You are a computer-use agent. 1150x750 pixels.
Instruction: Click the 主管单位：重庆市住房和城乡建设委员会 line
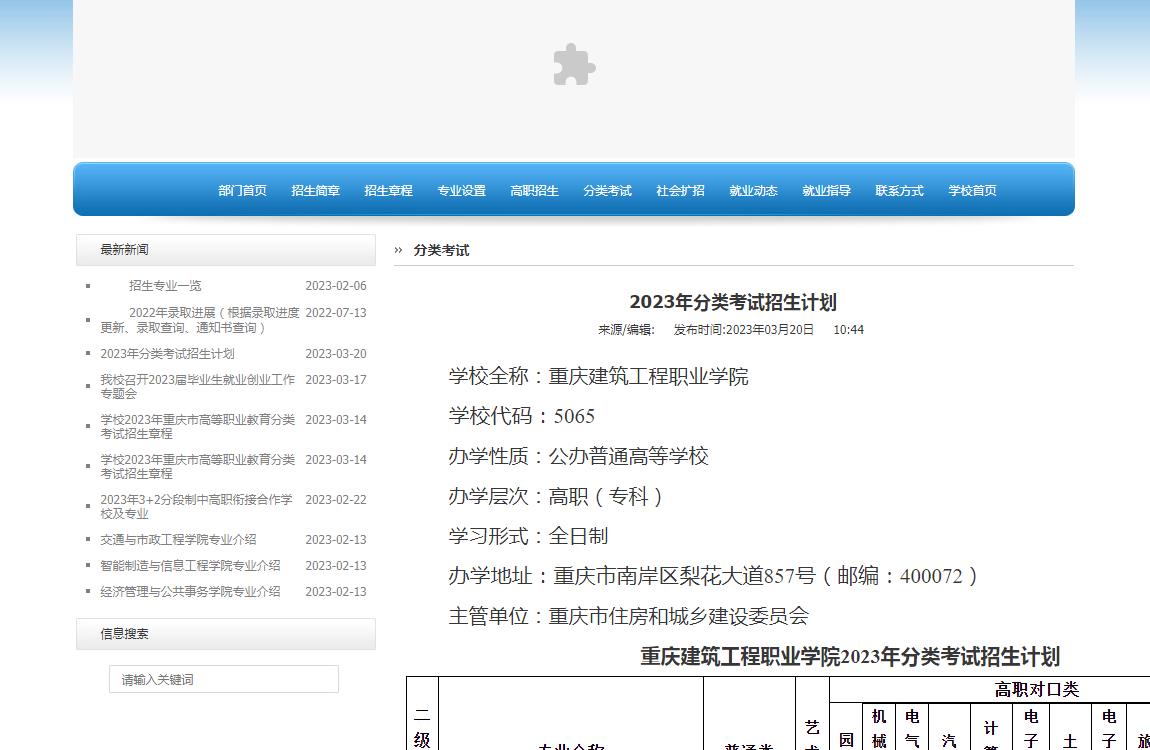[629, 616]
